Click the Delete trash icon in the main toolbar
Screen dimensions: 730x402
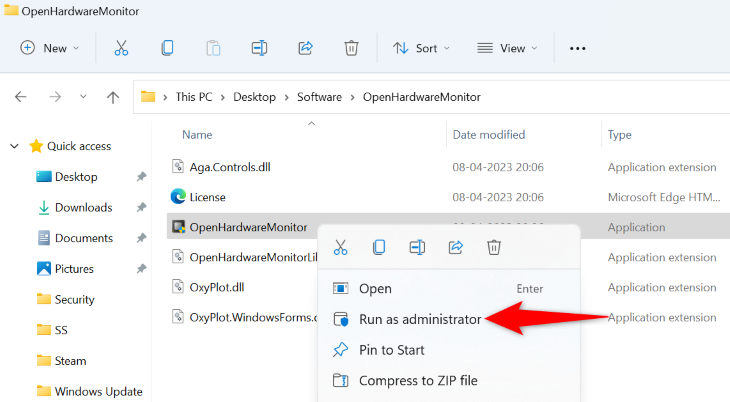[x=351, y=48]
